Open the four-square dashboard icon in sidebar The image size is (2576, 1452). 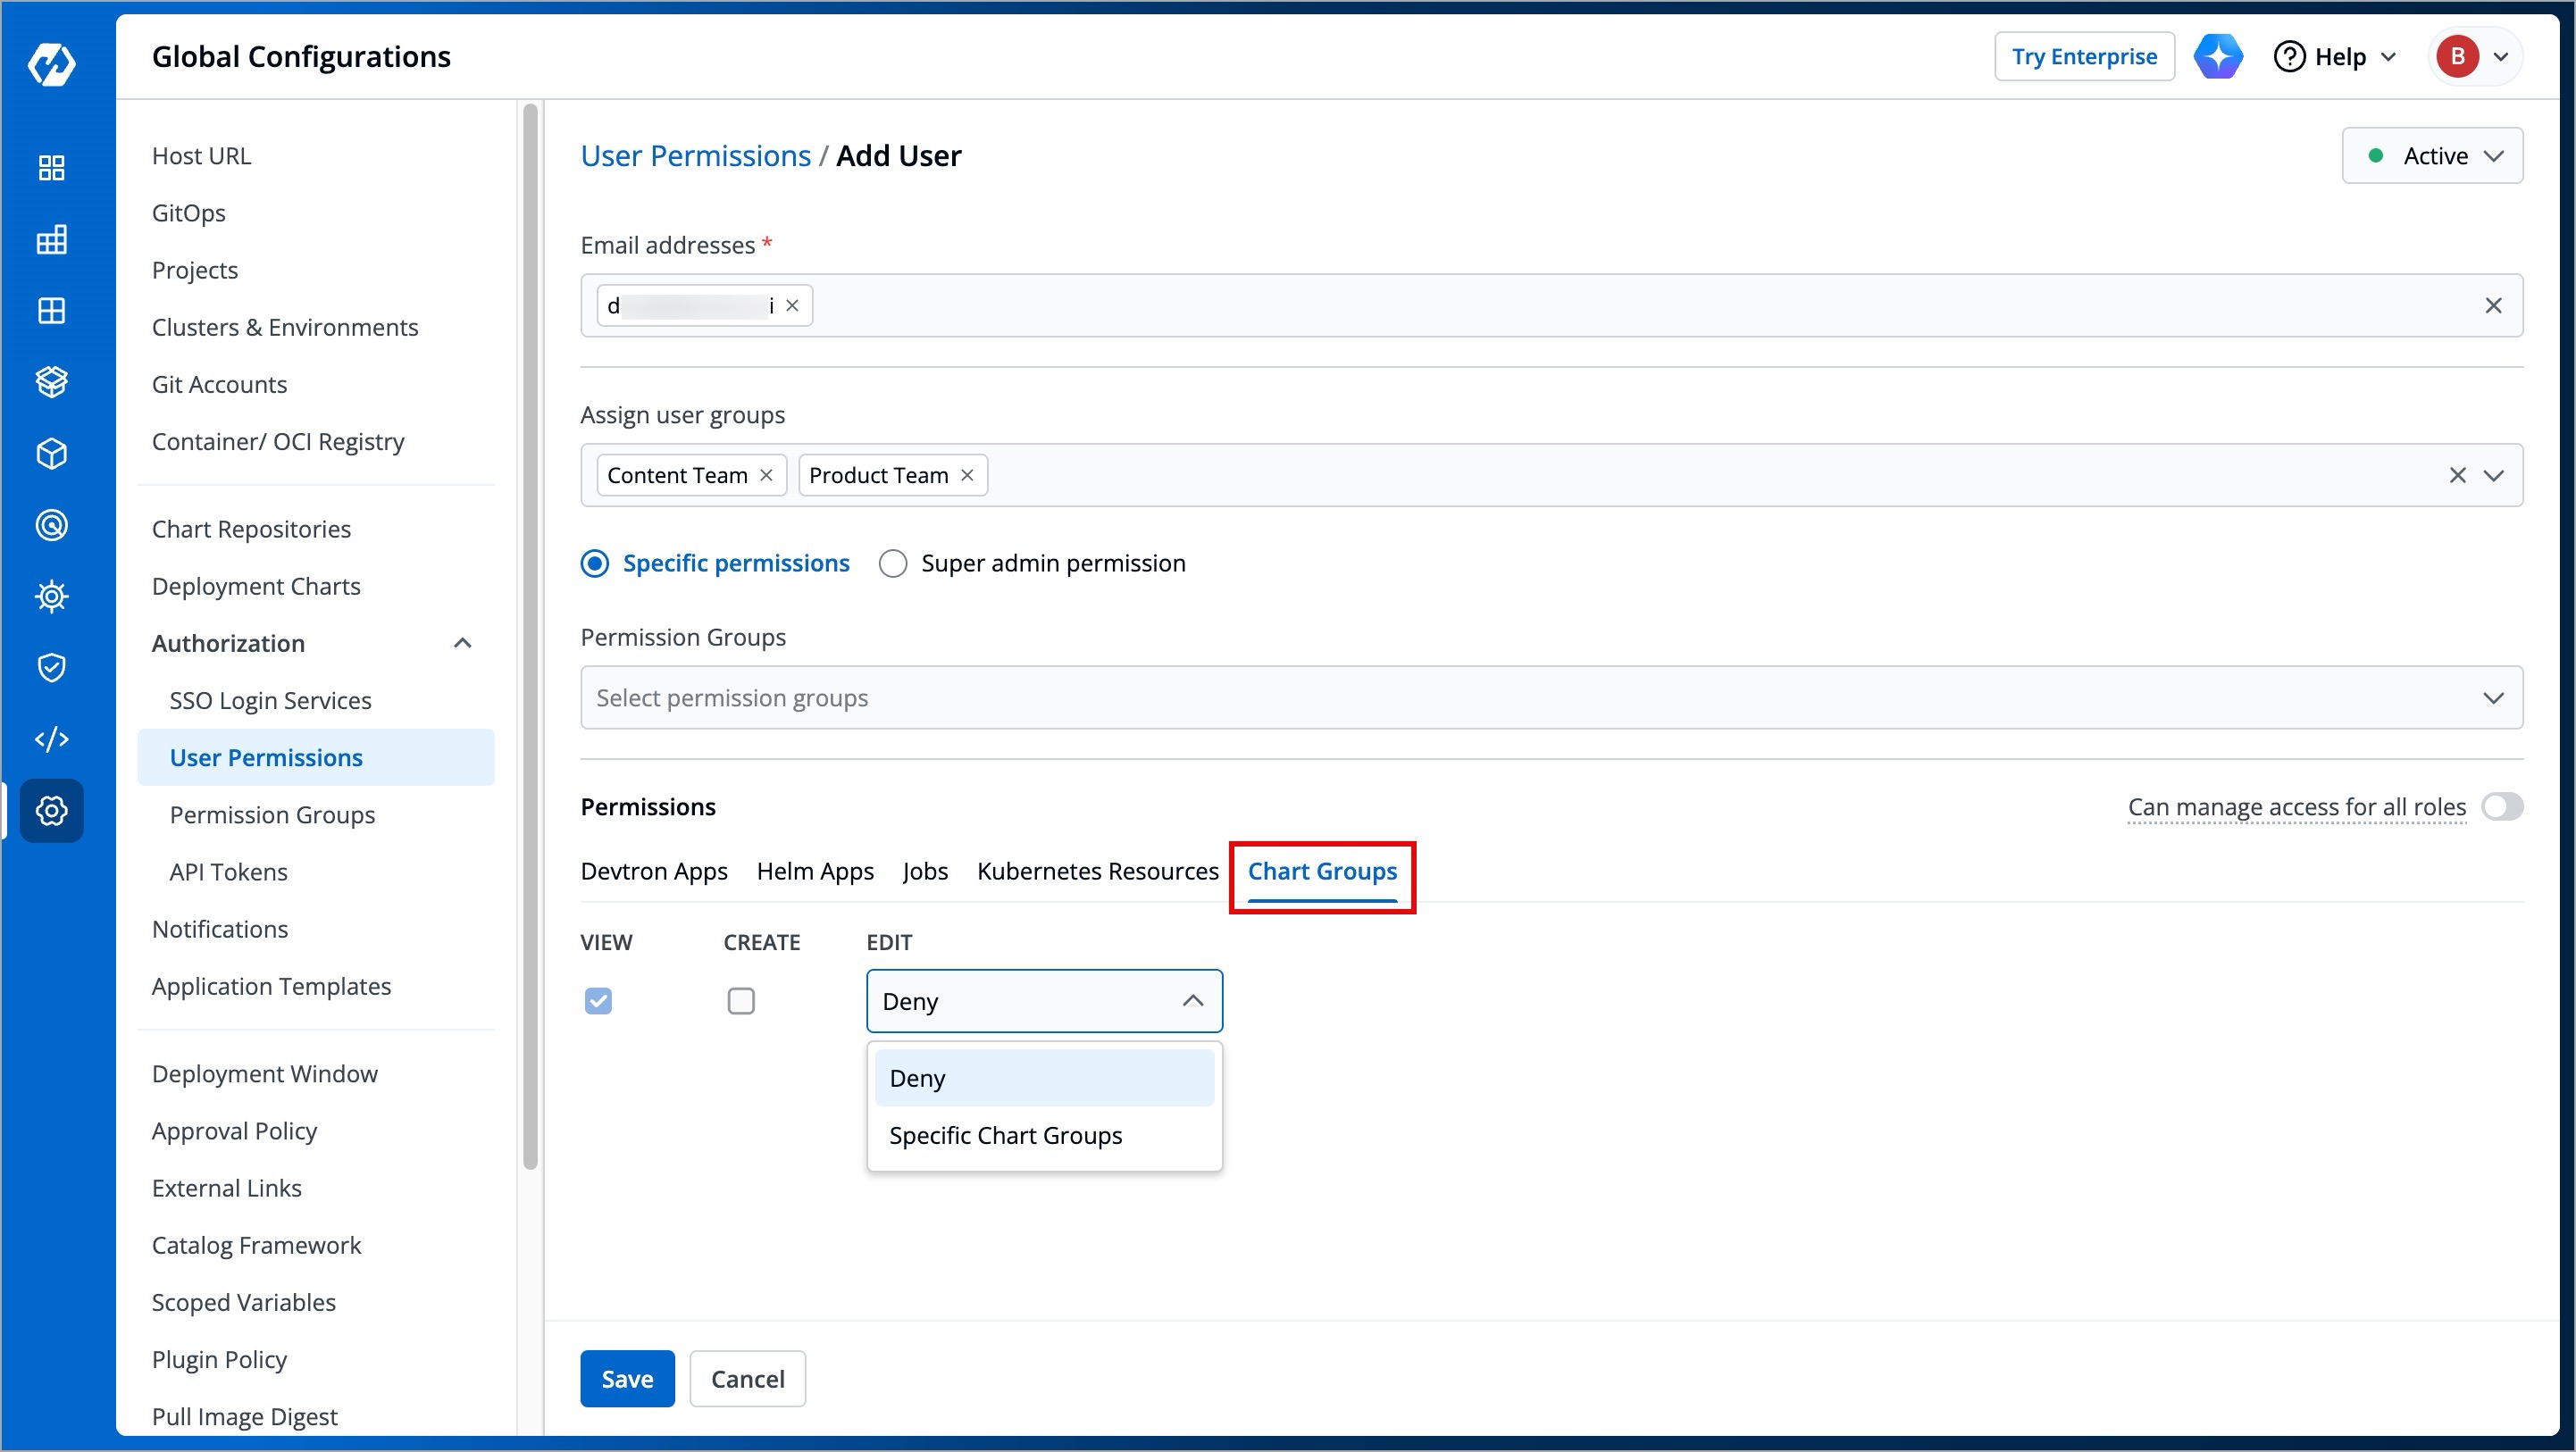(51, 168)
